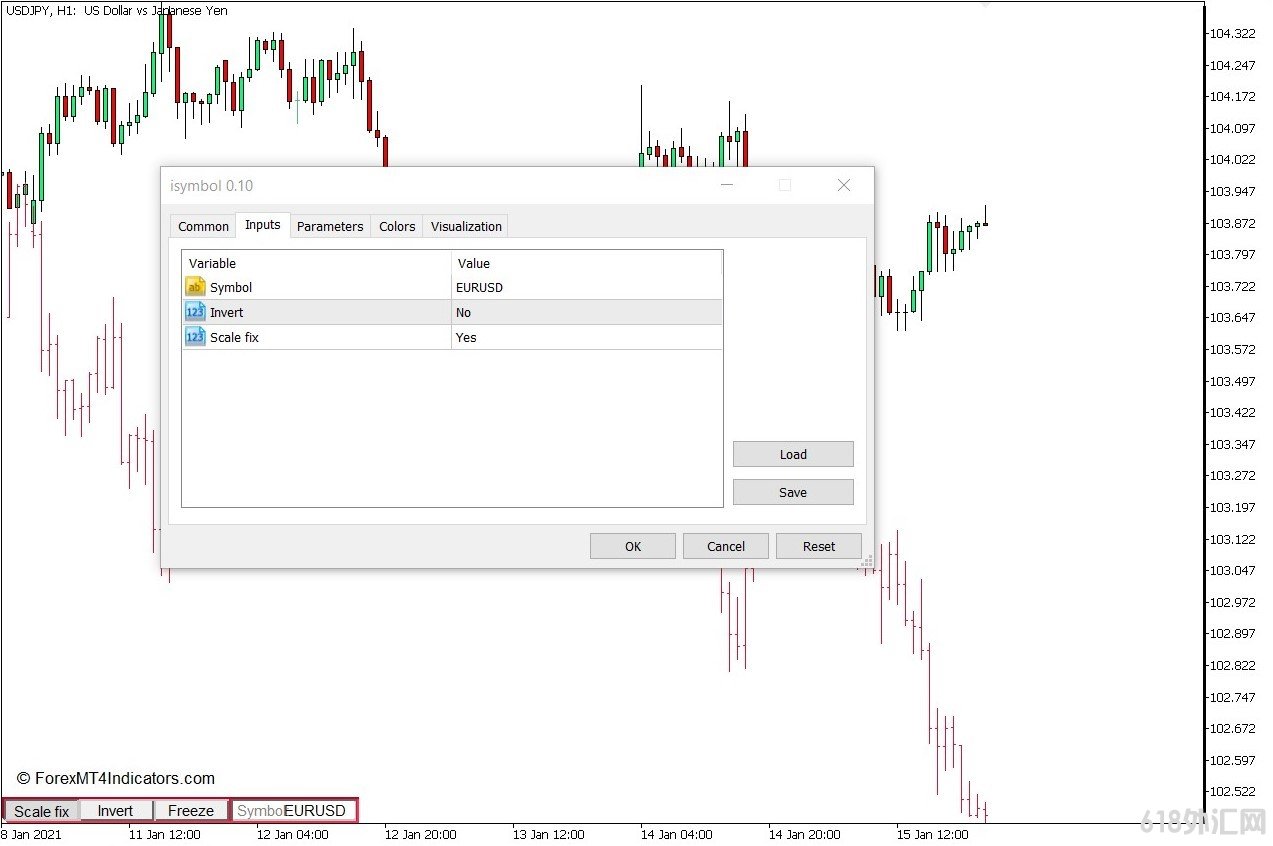Open the Invert value No field
Screen dimensions: 1273x846
pyautogui.click(x=586, y=312)
